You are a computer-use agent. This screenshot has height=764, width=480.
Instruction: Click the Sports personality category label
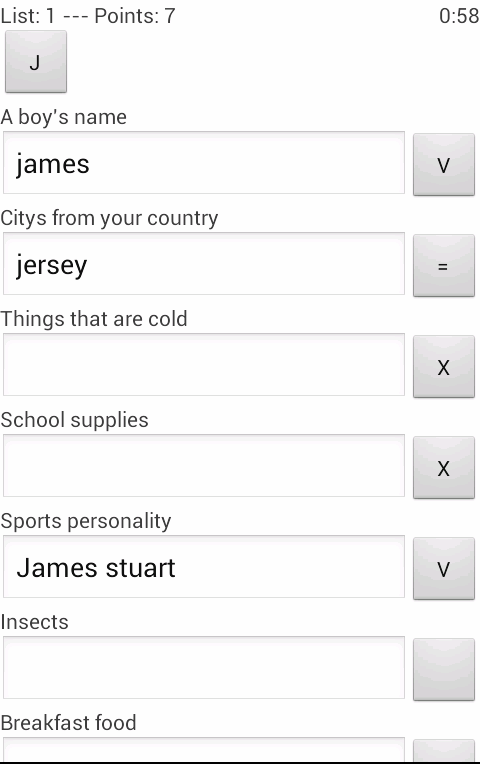pos(86,521)
